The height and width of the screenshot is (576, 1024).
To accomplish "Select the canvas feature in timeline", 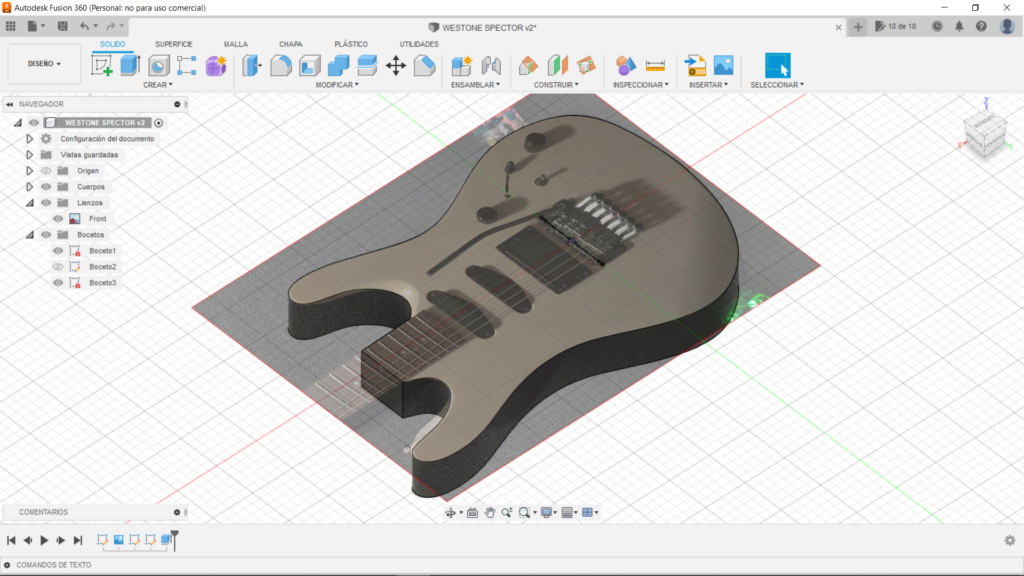I will point(119,540).
